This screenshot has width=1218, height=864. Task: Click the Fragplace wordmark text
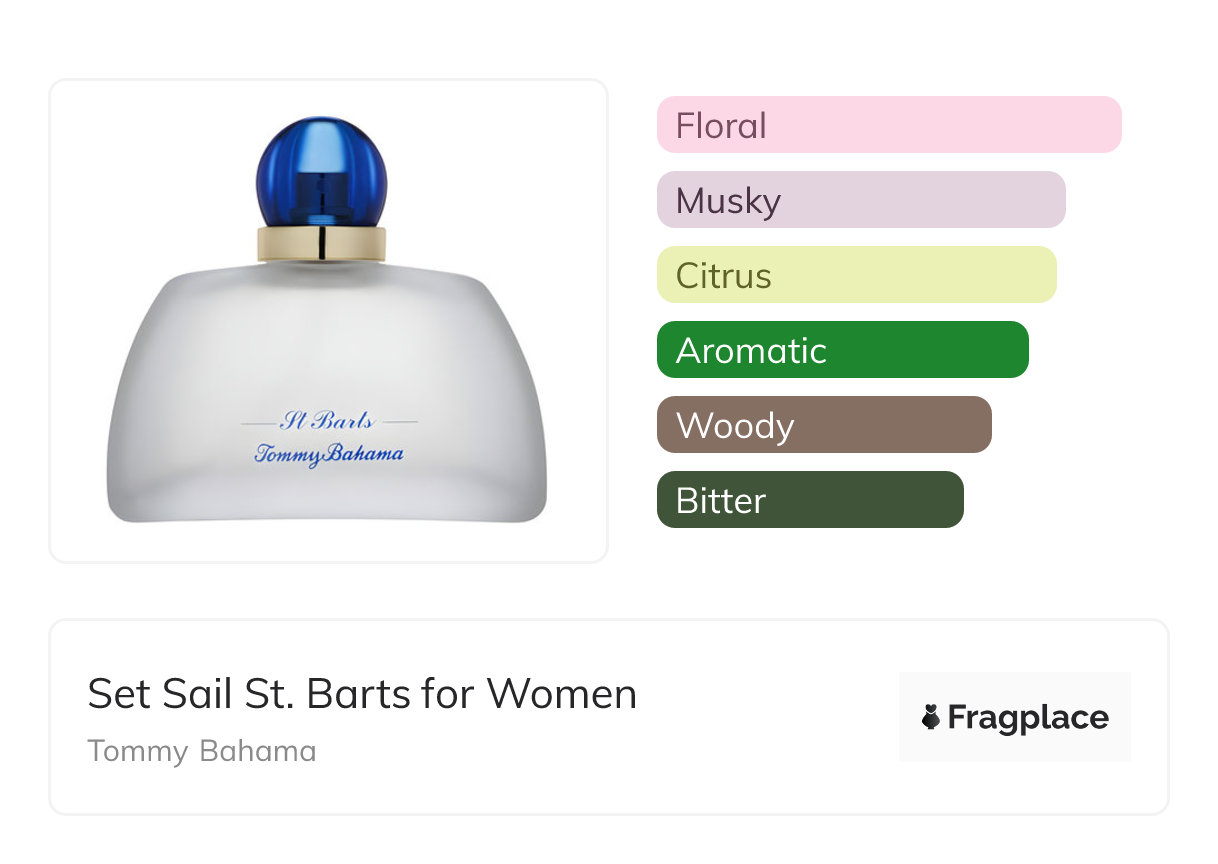click(1027, 717)
